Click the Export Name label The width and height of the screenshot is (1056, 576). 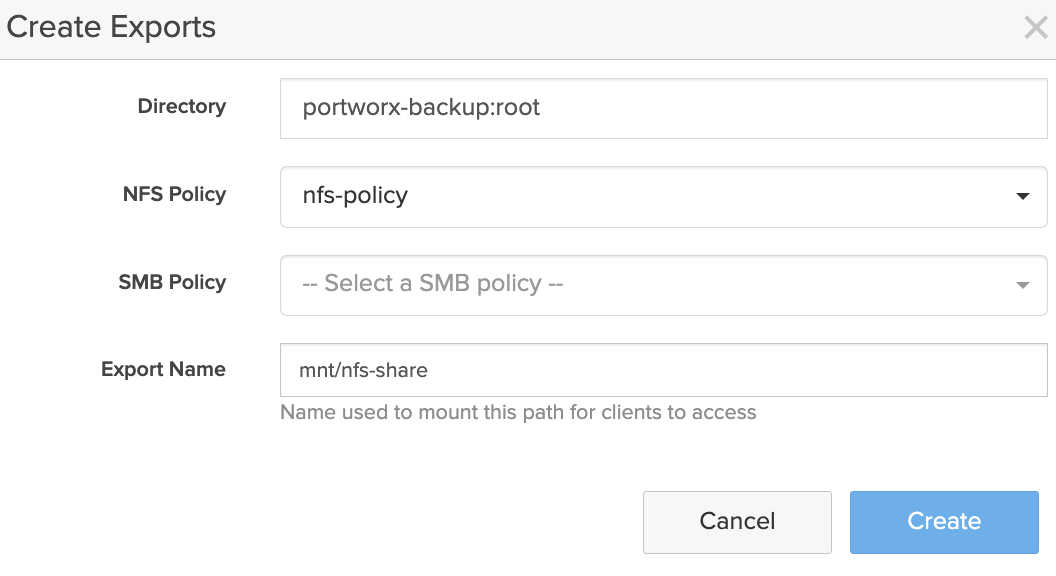(x=163, y=369)
